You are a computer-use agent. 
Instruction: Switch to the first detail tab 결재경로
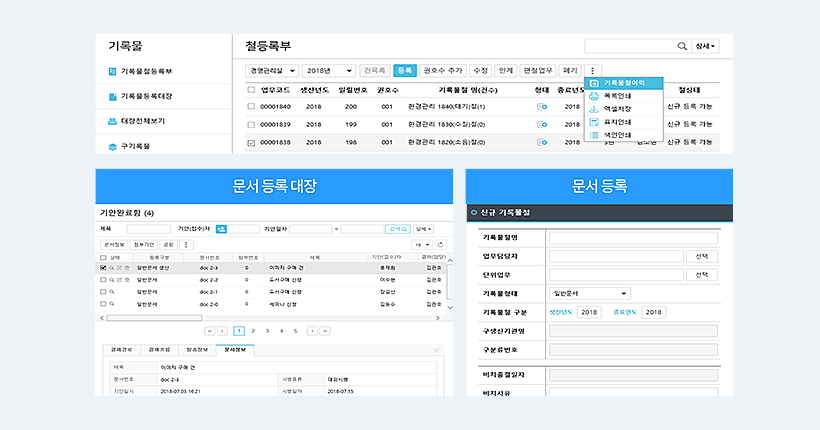pos(122,350)
